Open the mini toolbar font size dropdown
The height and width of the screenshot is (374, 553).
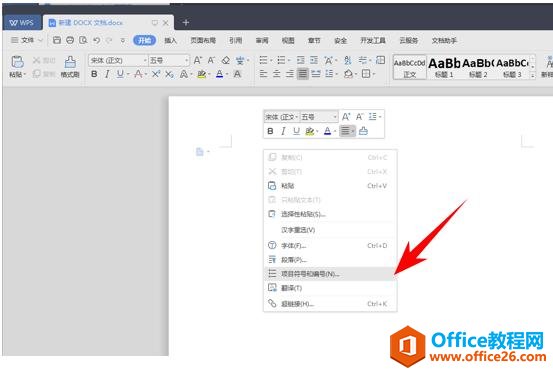(335, 117)
